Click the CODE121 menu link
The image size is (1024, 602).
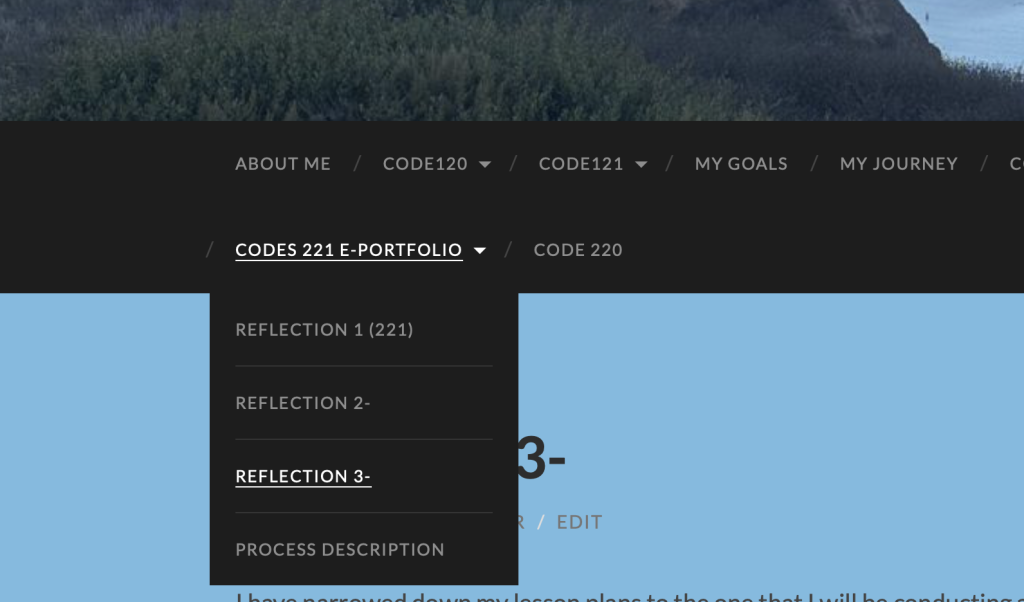click(x=581, y=164)
